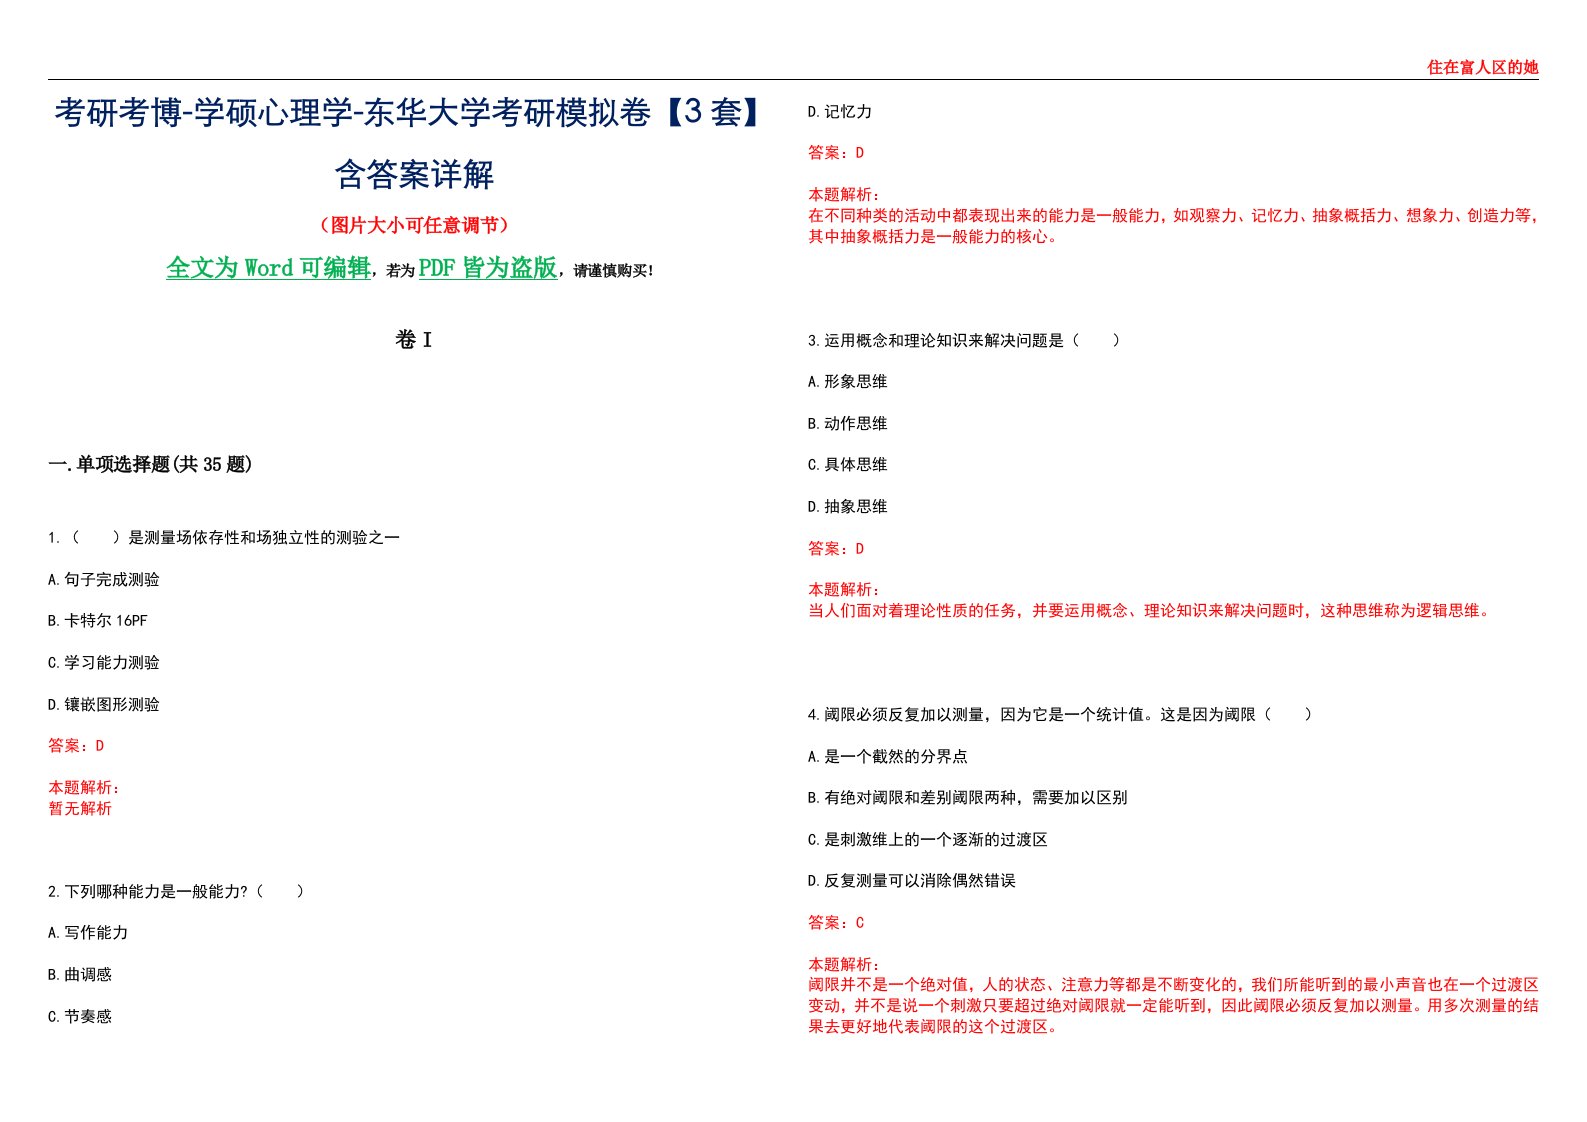Click the text 暂无解析

[80, 808]
